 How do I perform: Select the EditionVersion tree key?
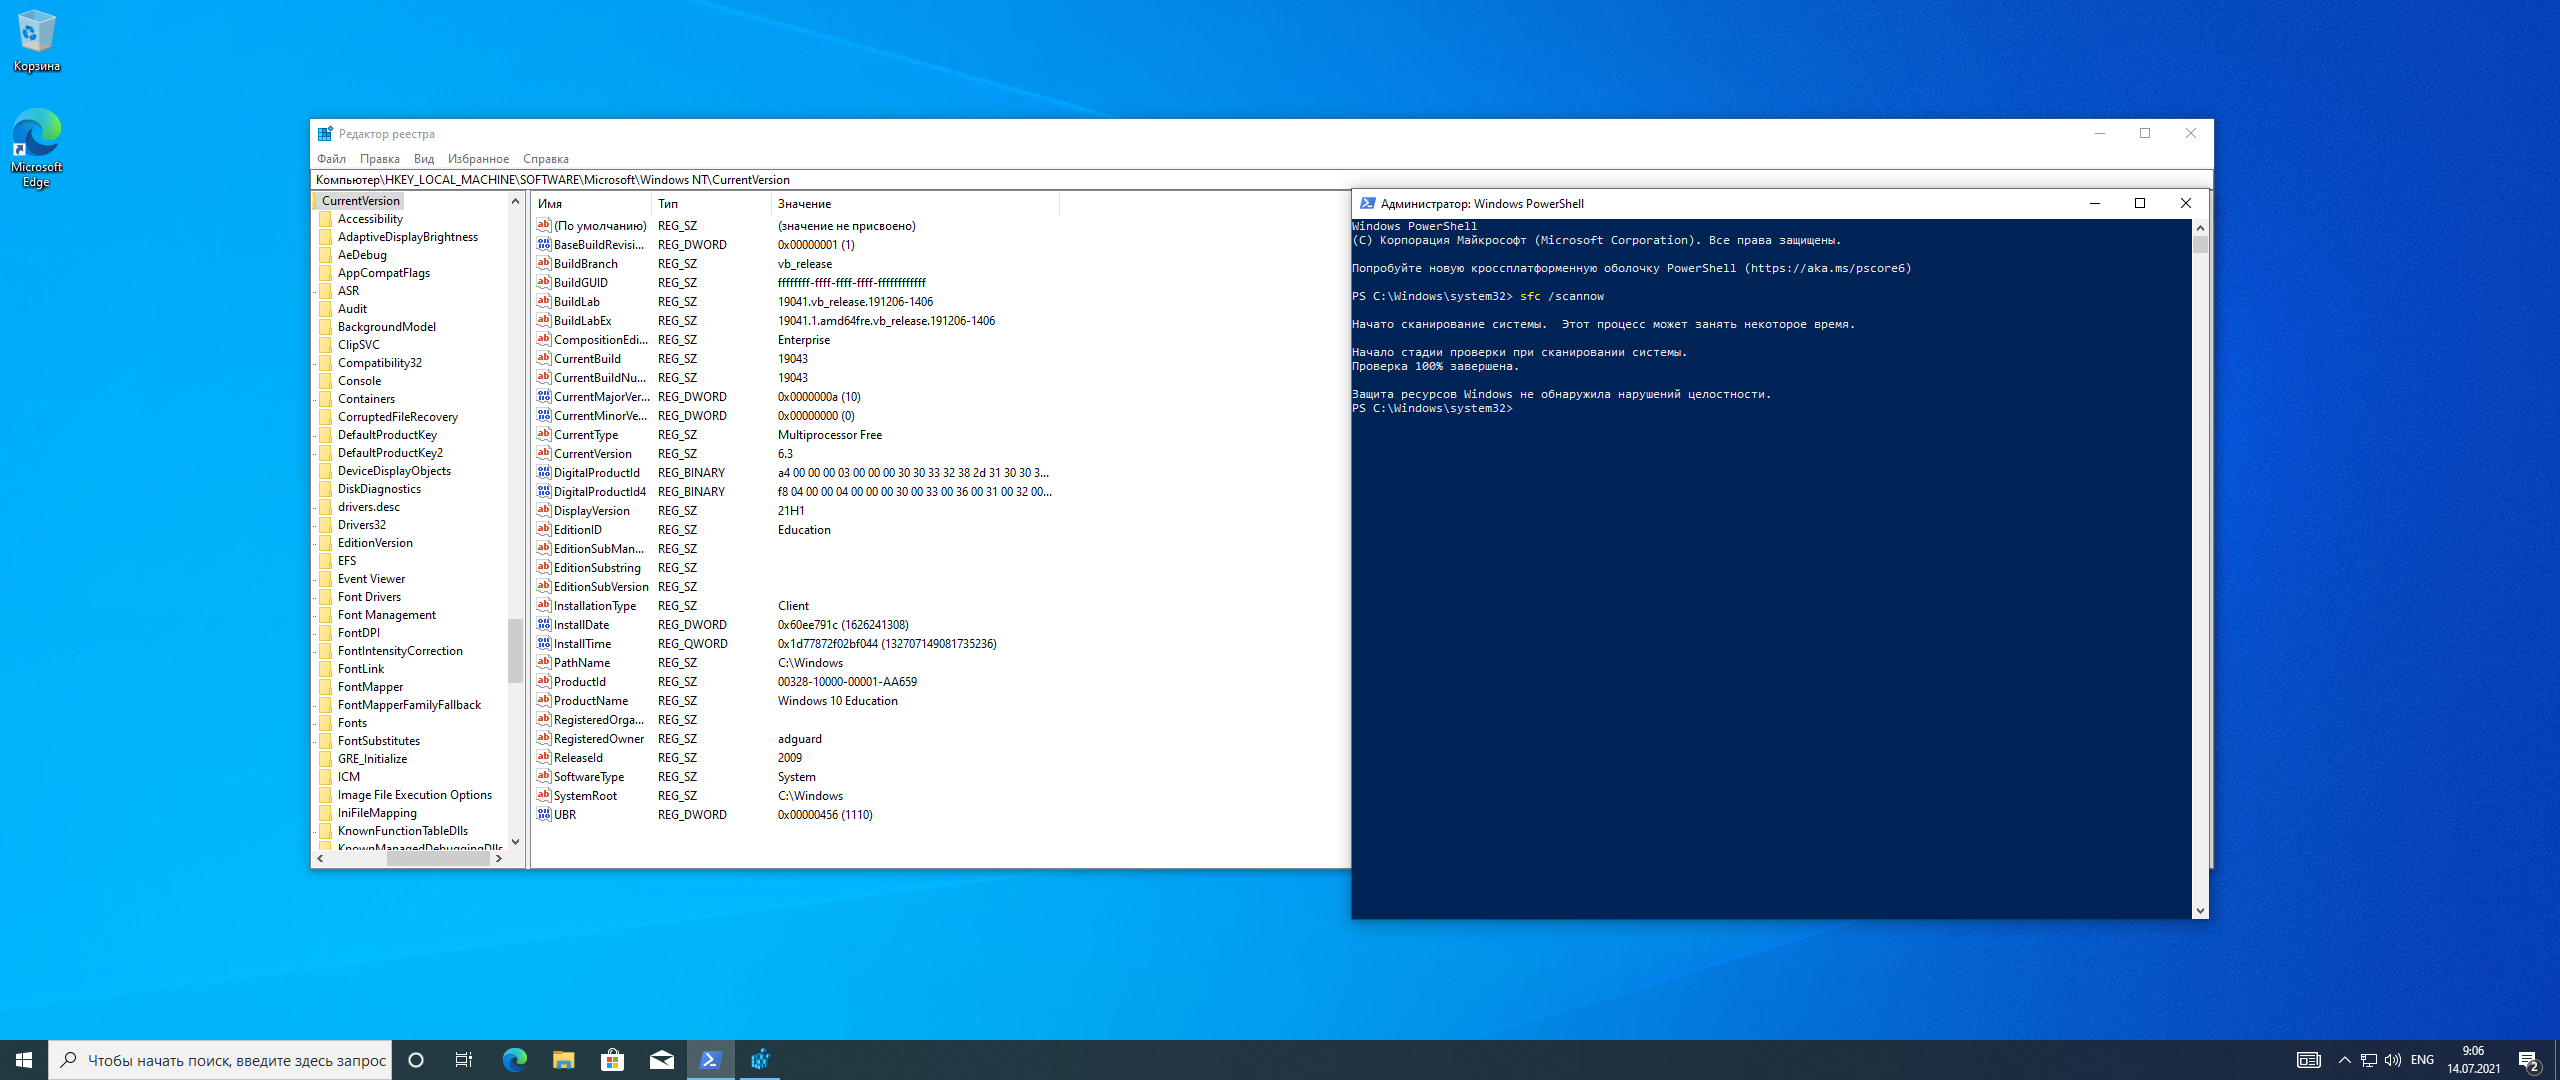point(375,543)
